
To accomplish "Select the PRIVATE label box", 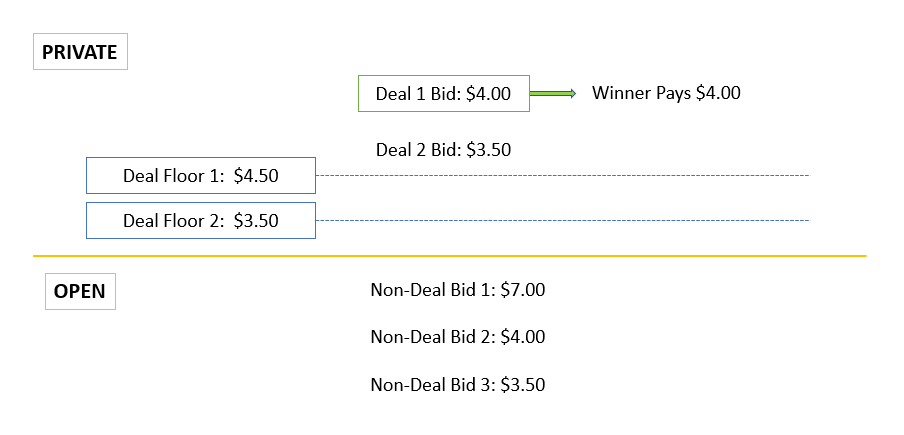I will [x=80, y=52].
